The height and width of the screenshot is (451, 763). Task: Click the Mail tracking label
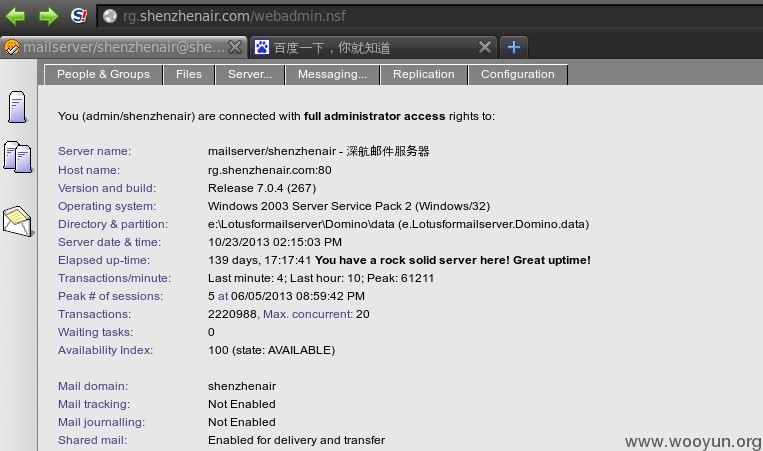tap(94, 404)
